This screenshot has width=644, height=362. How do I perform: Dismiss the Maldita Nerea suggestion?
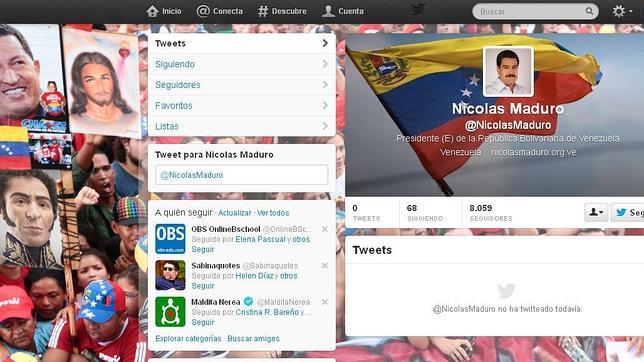click(325, 302)
